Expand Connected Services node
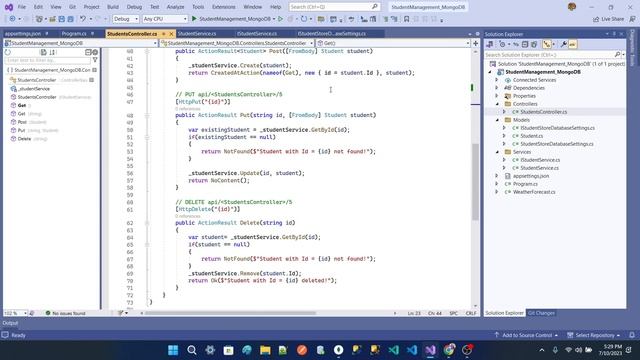The width and height of the screenshot is (640, 360). pyautogui.click(x=497, y=80)
